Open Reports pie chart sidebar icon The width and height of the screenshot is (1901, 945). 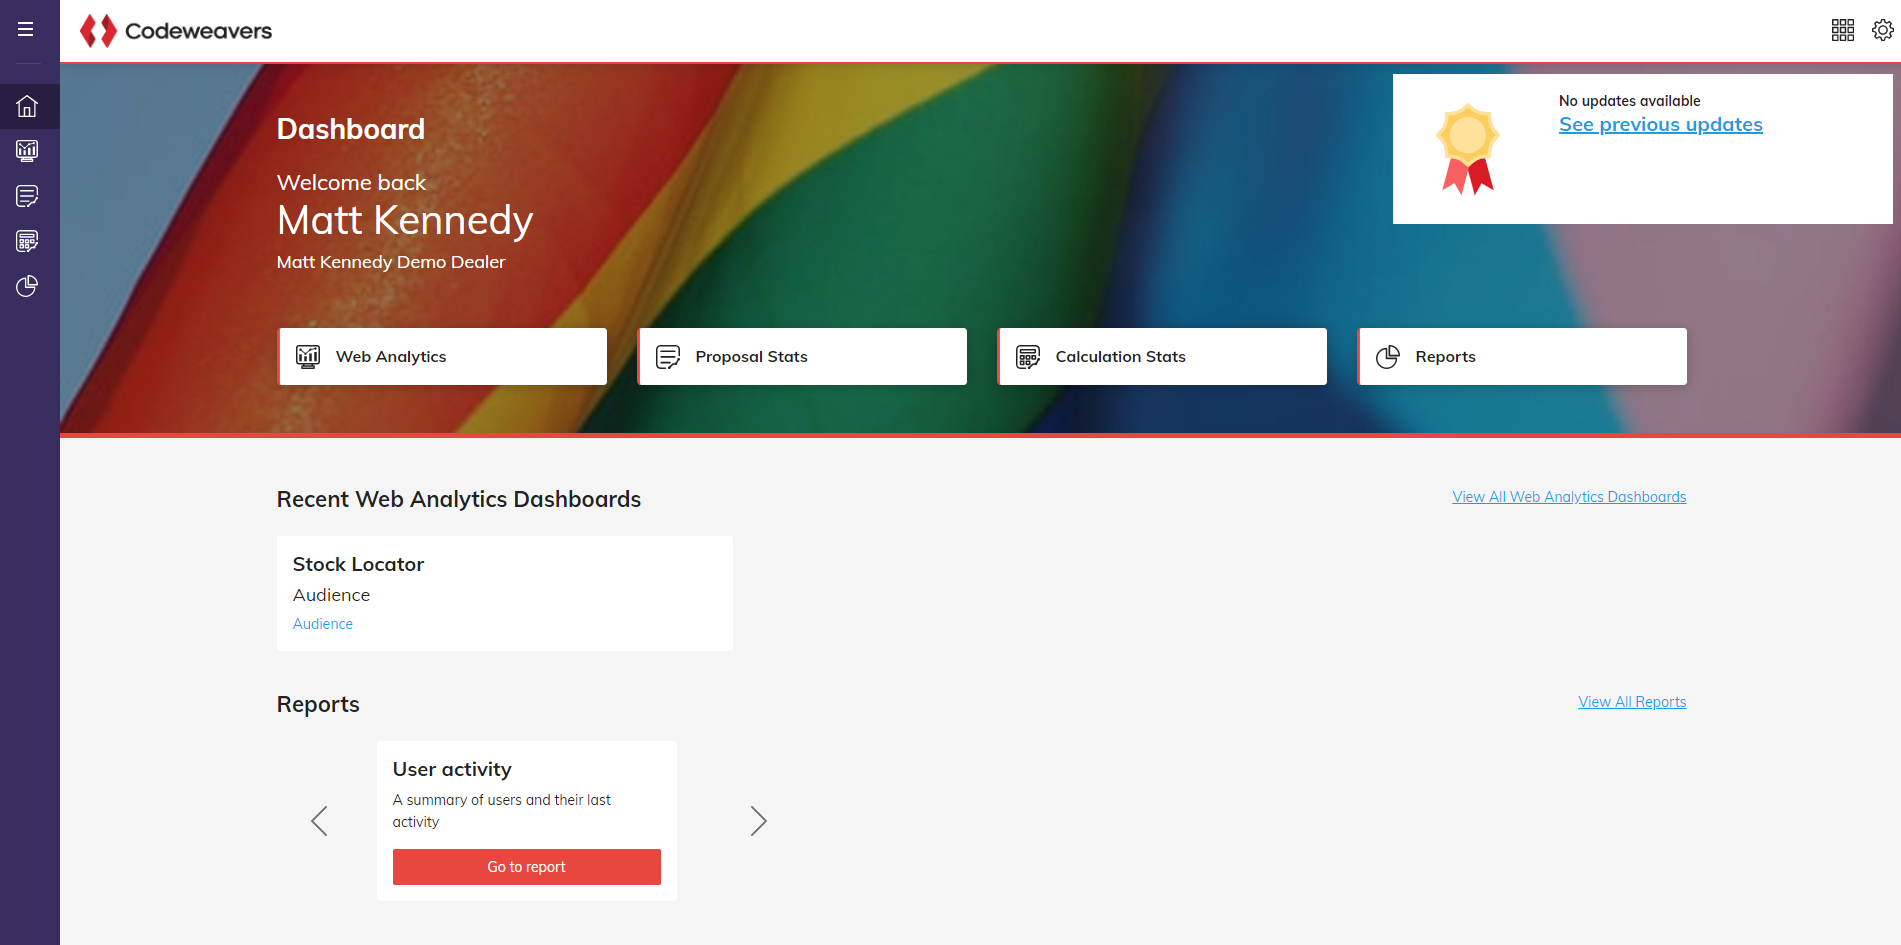27,286
